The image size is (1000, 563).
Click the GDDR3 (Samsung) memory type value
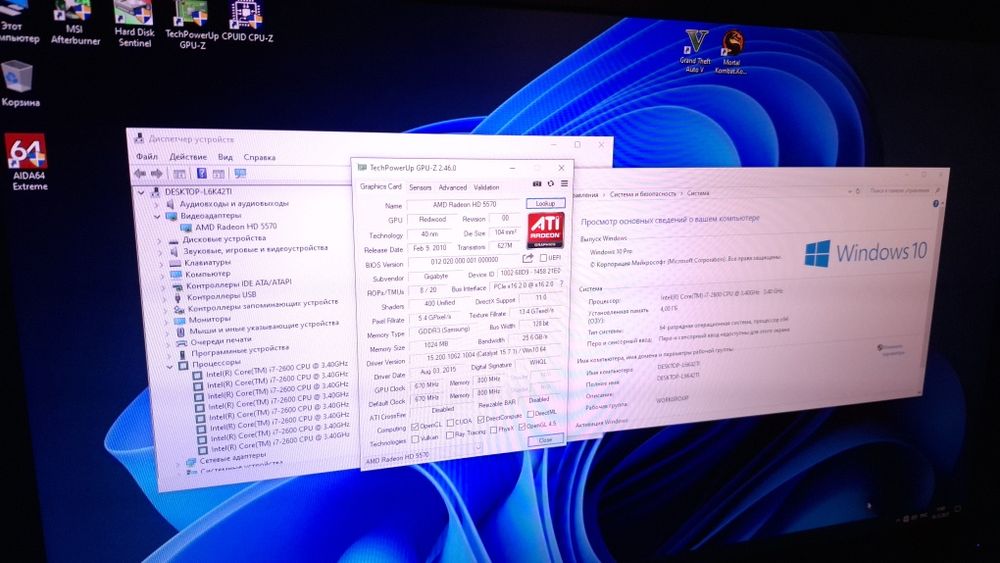click(x=443, y=331)
